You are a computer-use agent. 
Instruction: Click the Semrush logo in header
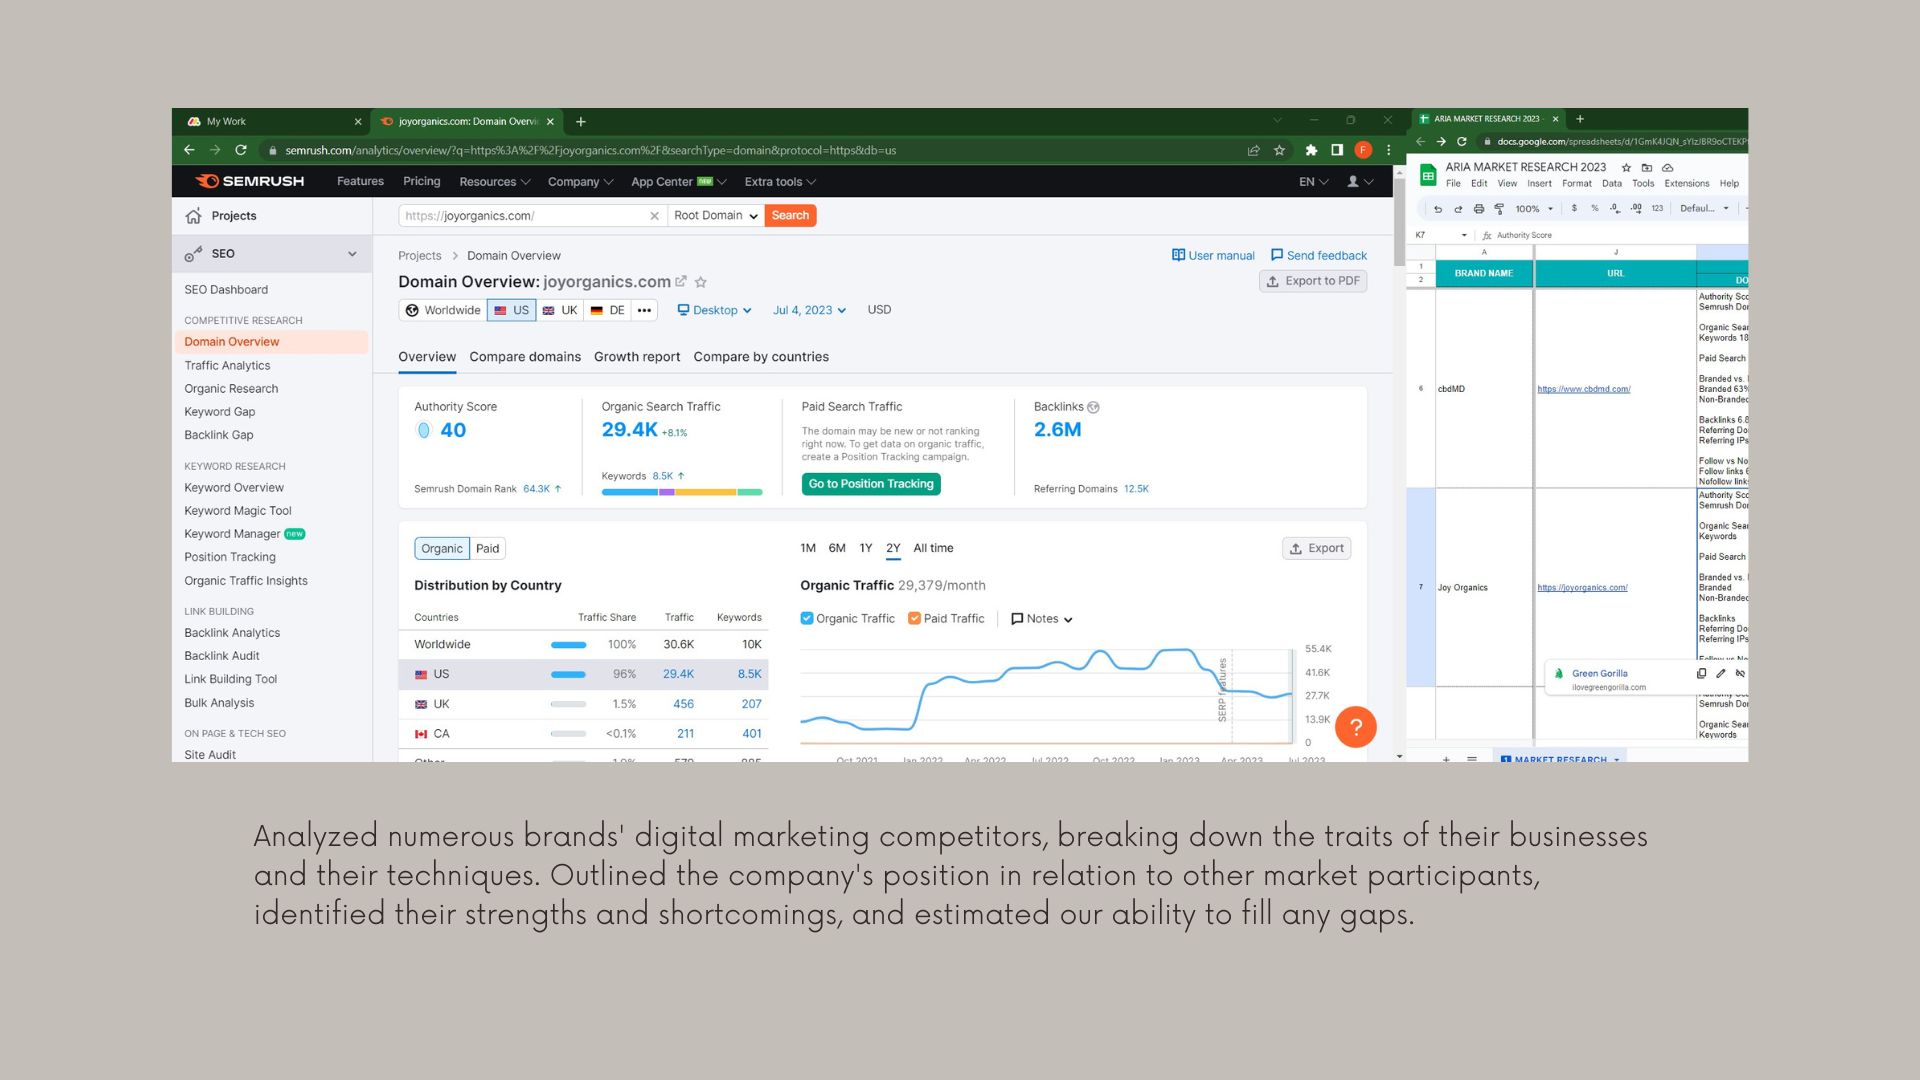250,181
